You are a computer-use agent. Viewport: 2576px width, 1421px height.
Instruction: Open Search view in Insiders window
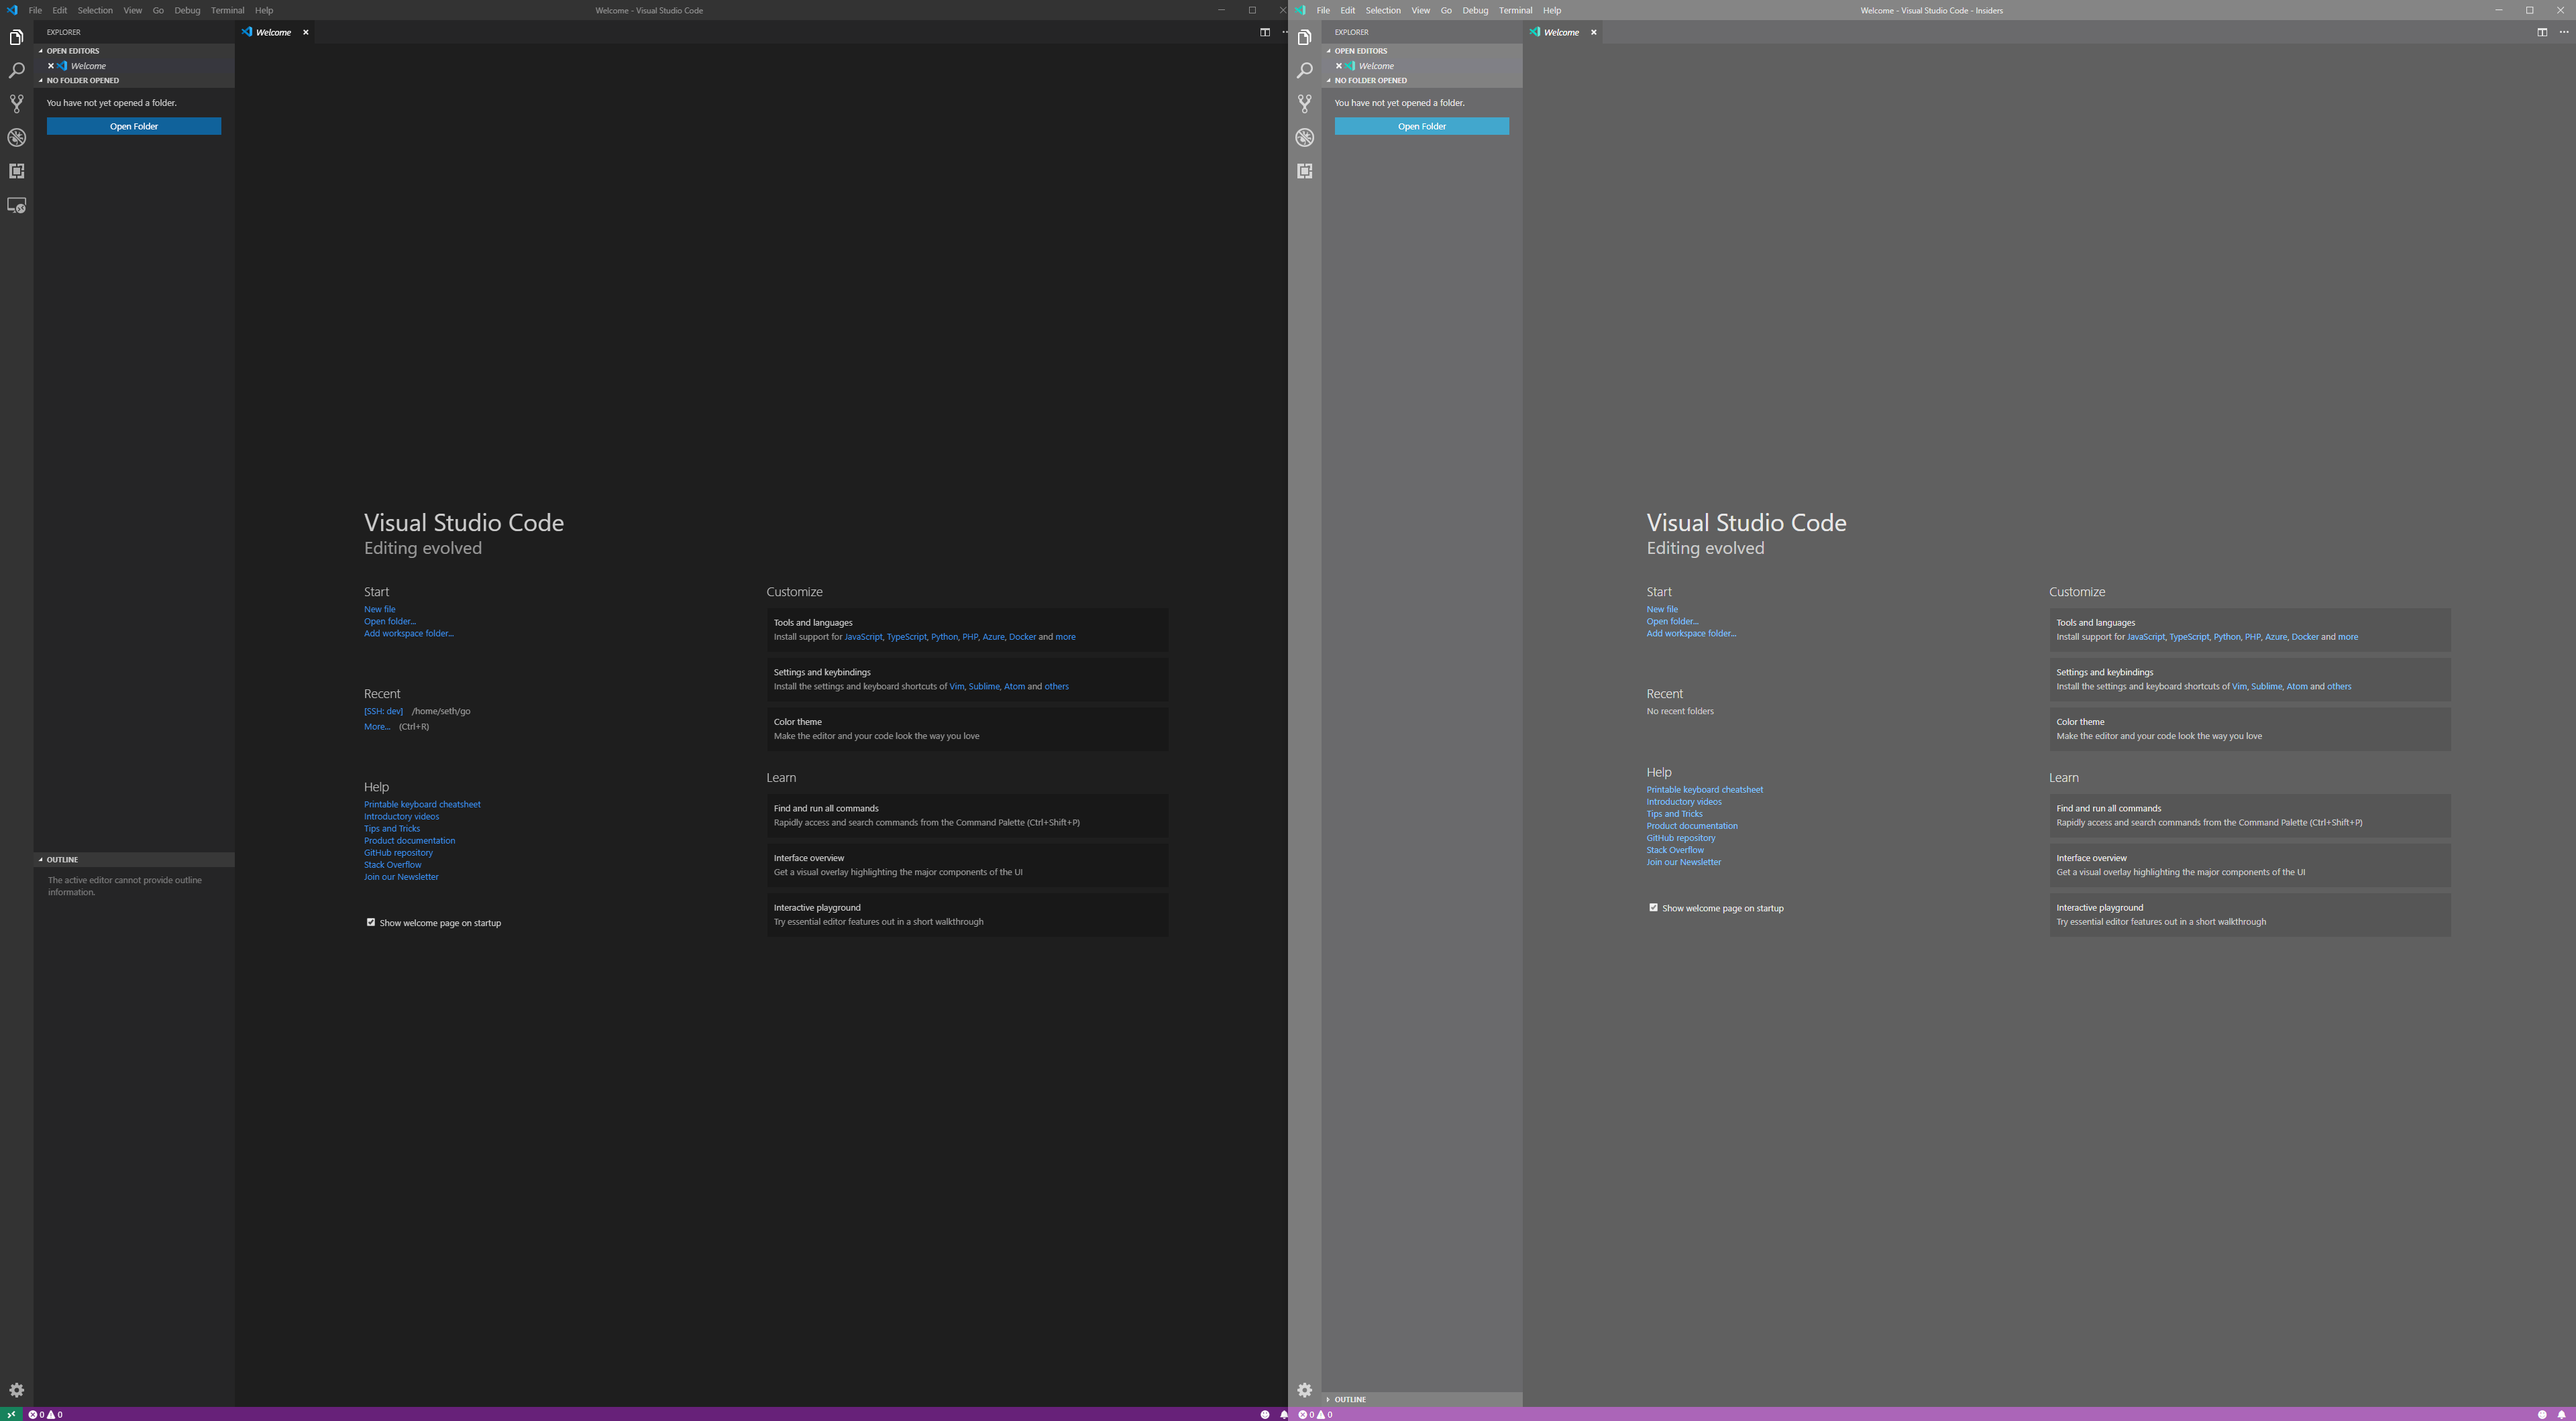pyautogui.click(x=1304, y=71)
